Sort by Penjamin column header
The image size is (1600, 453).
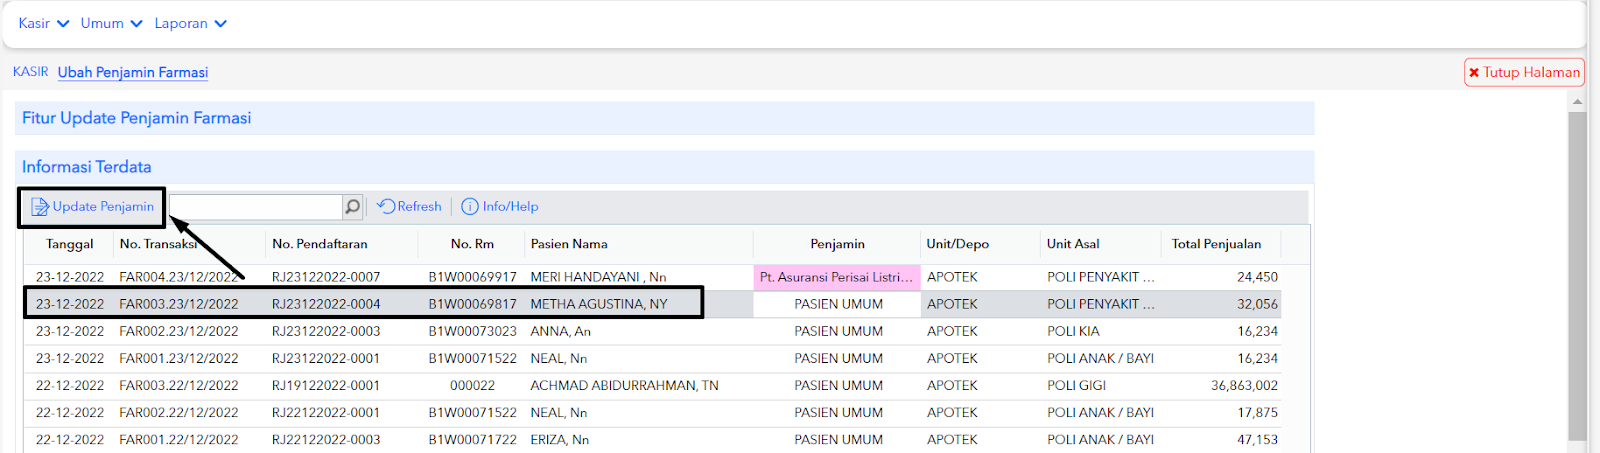tap(838, 244)
